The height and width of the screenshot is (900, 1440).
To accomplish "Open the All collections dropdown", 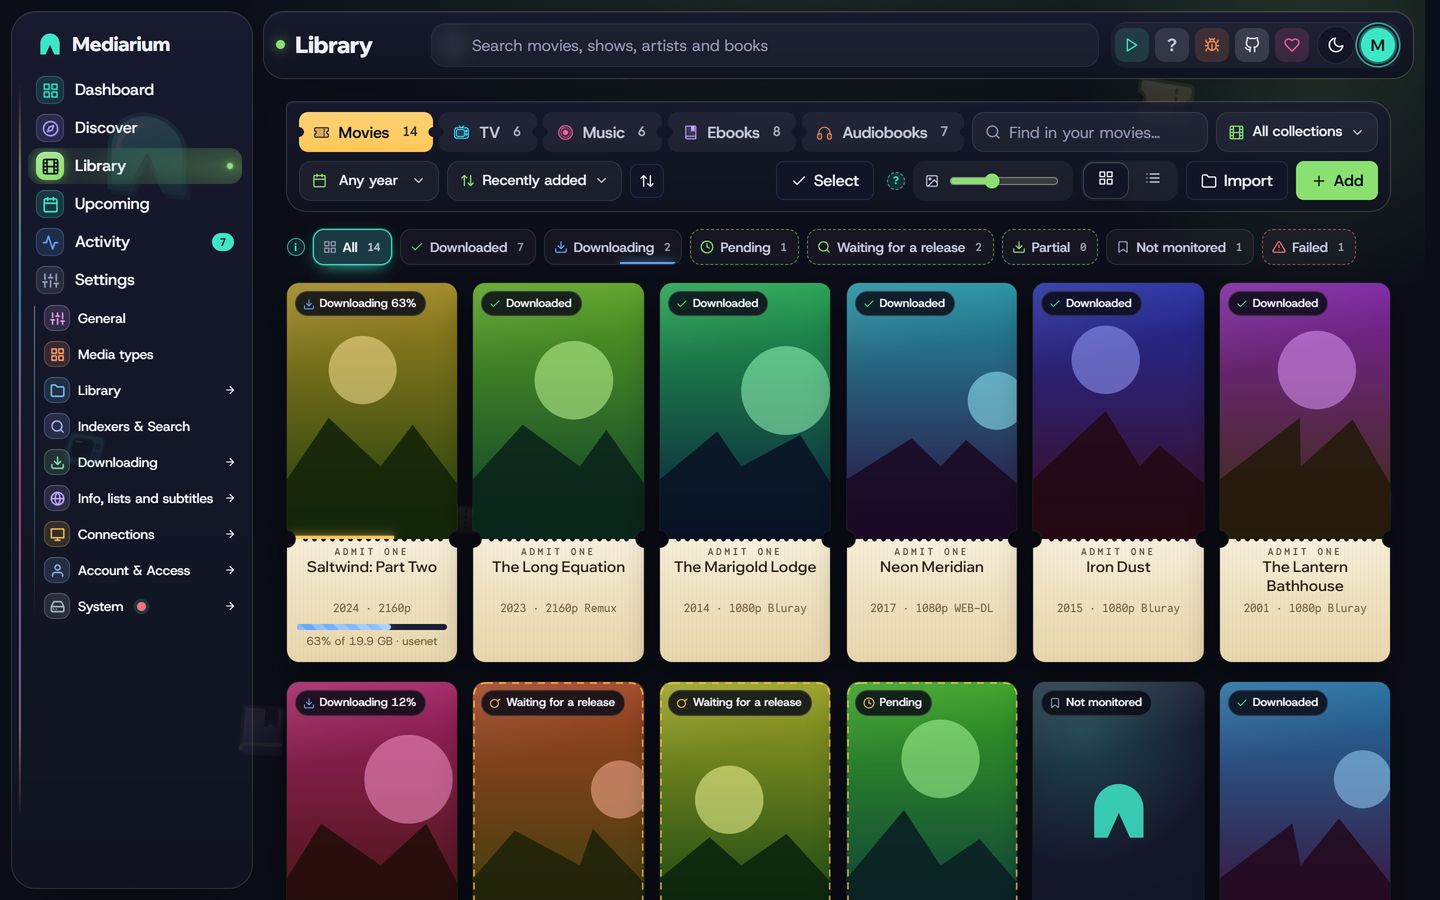I will click(x=1296, y=132).
